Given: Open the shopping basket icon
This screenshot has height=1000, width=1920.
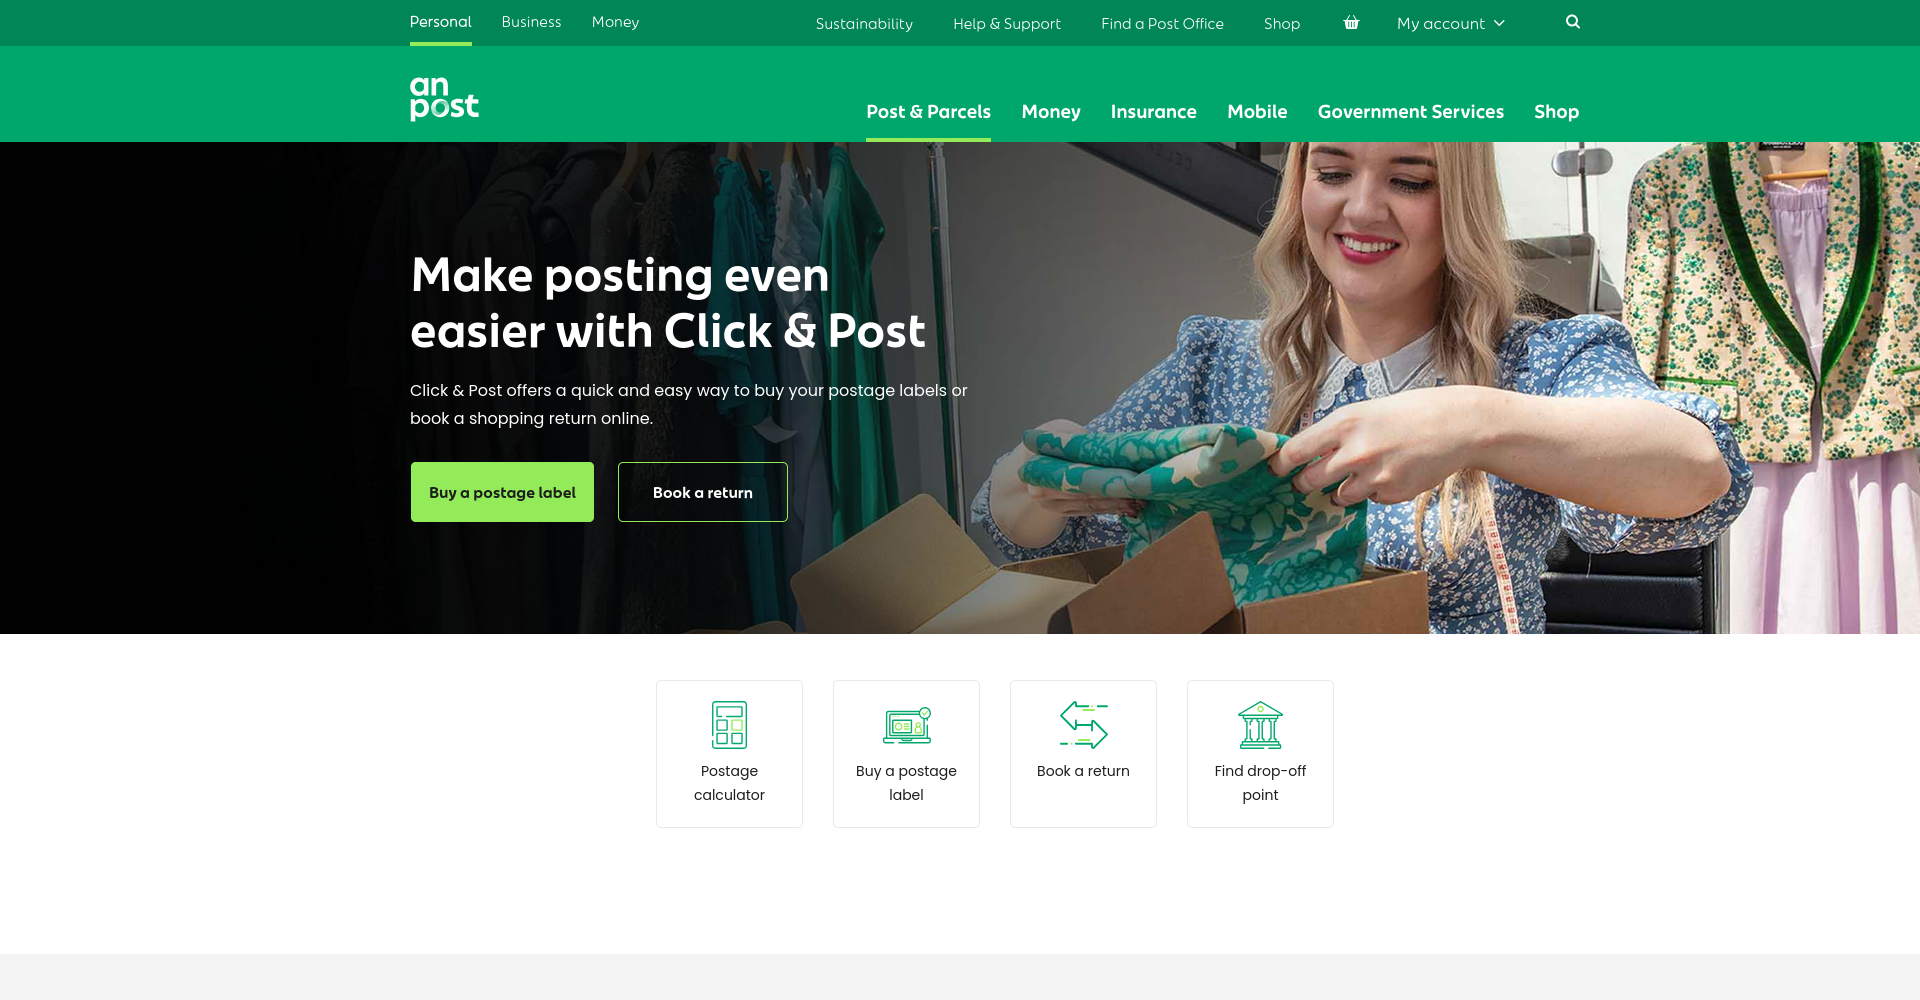Looking at the screenshot, I should tap(1351, 23).
